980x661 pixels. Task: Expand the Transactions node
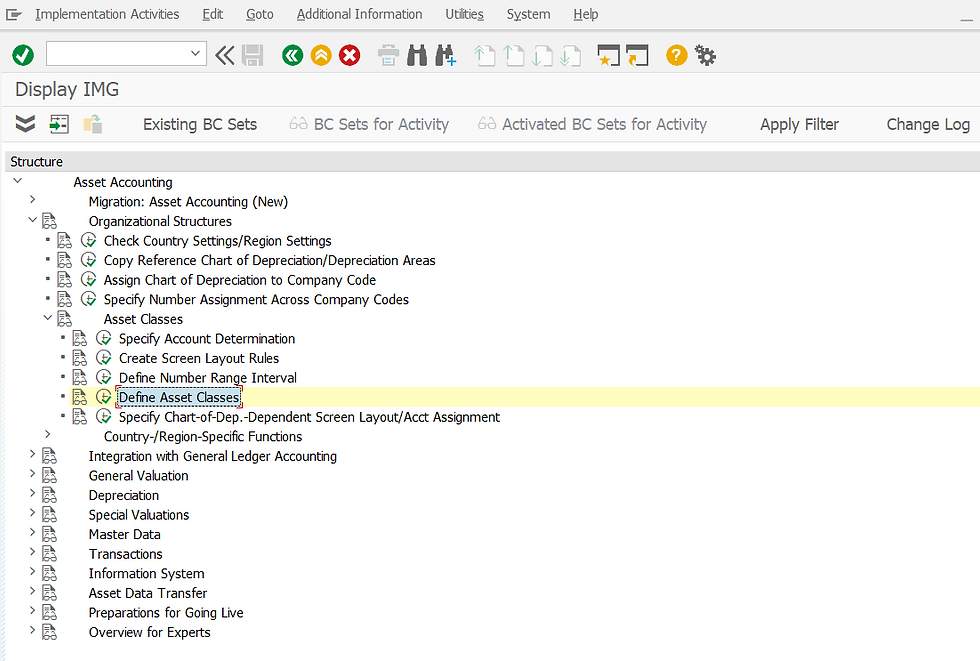coord(32,552)
